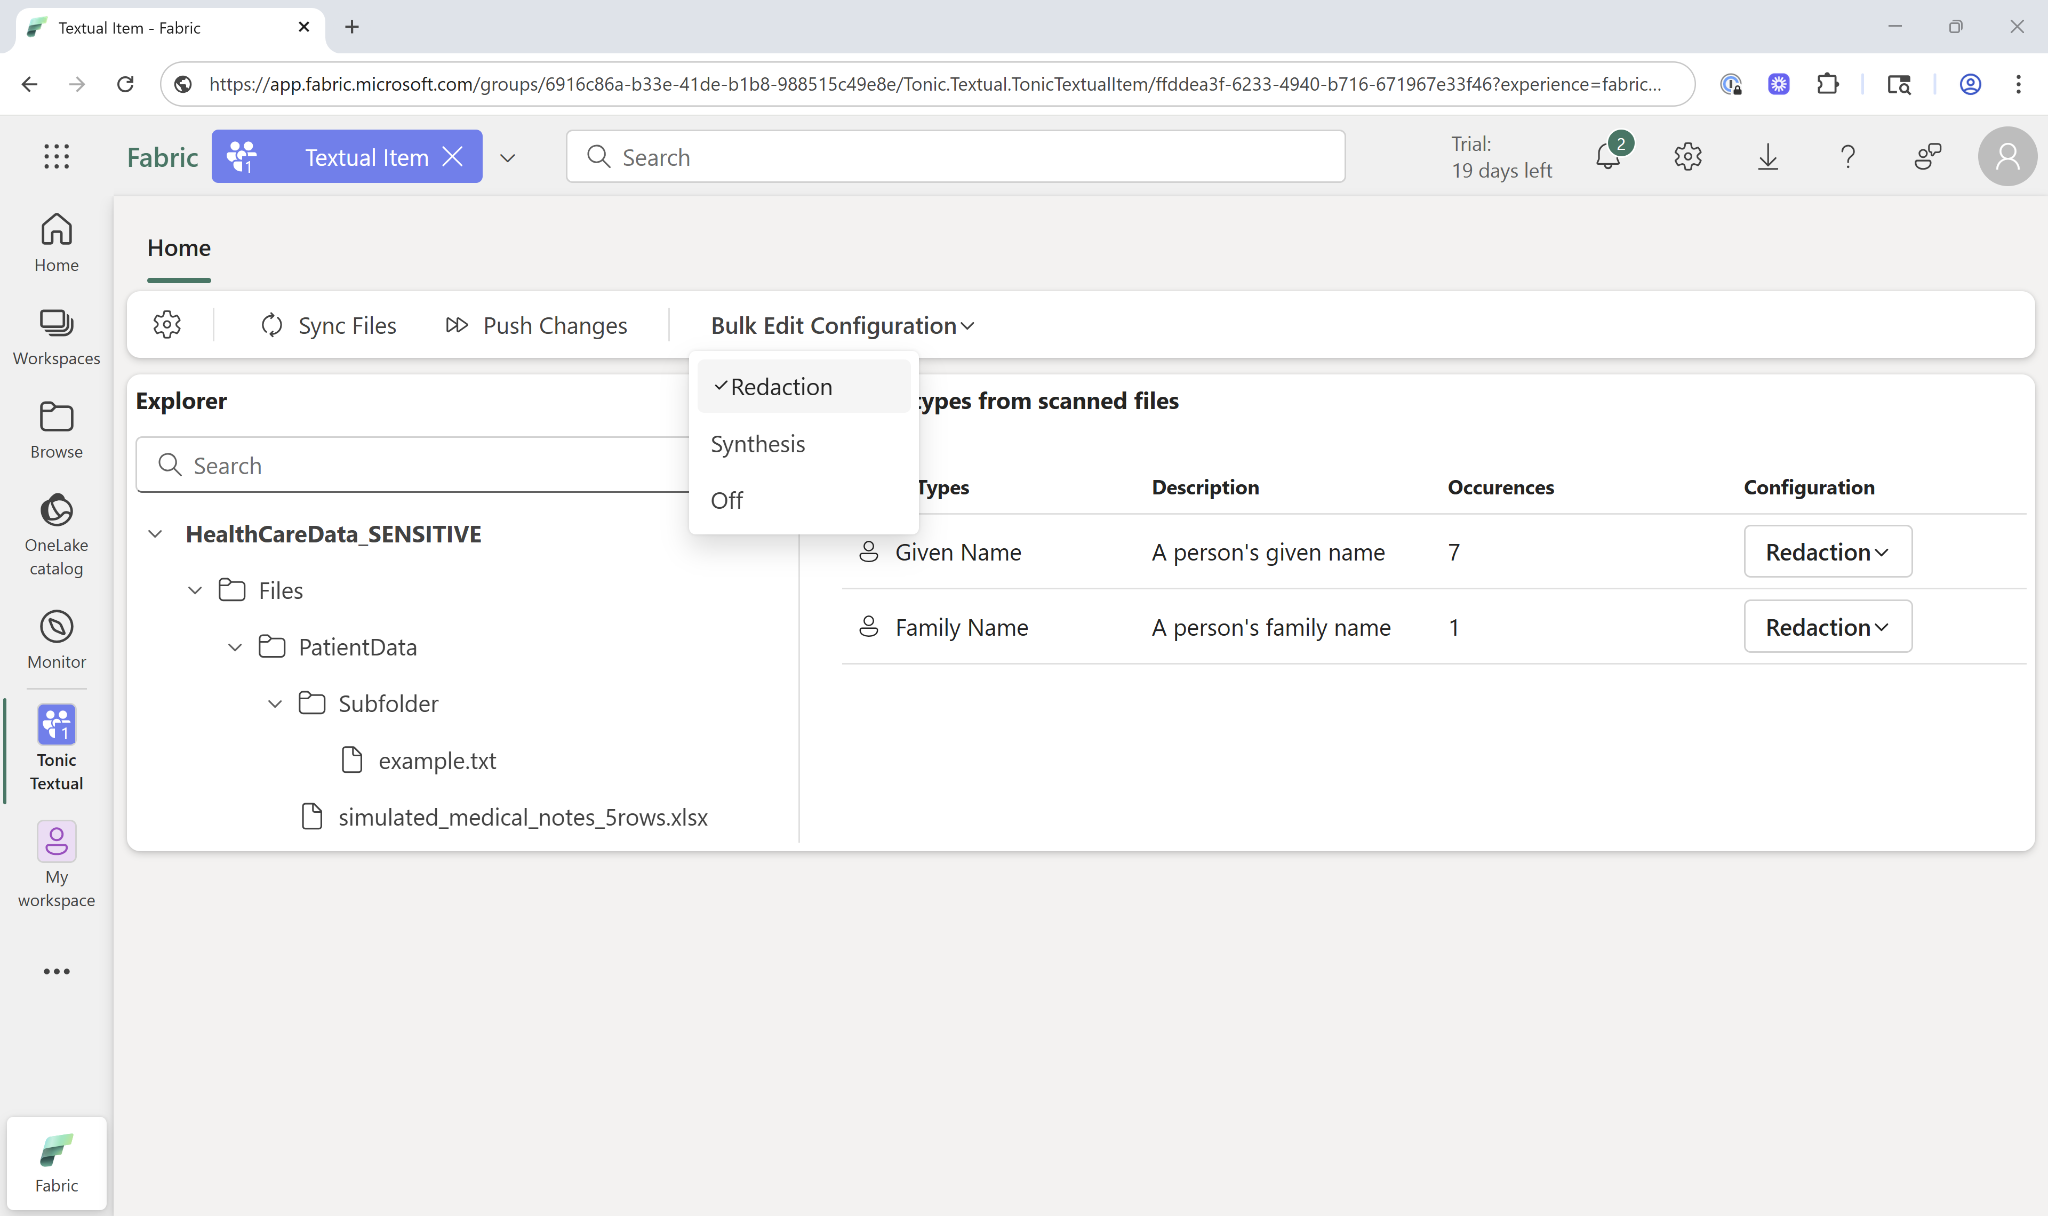Open the Given Name Redaction dropdown
Viewport: 2048px width, 1216px height.
coord(1827,552)
